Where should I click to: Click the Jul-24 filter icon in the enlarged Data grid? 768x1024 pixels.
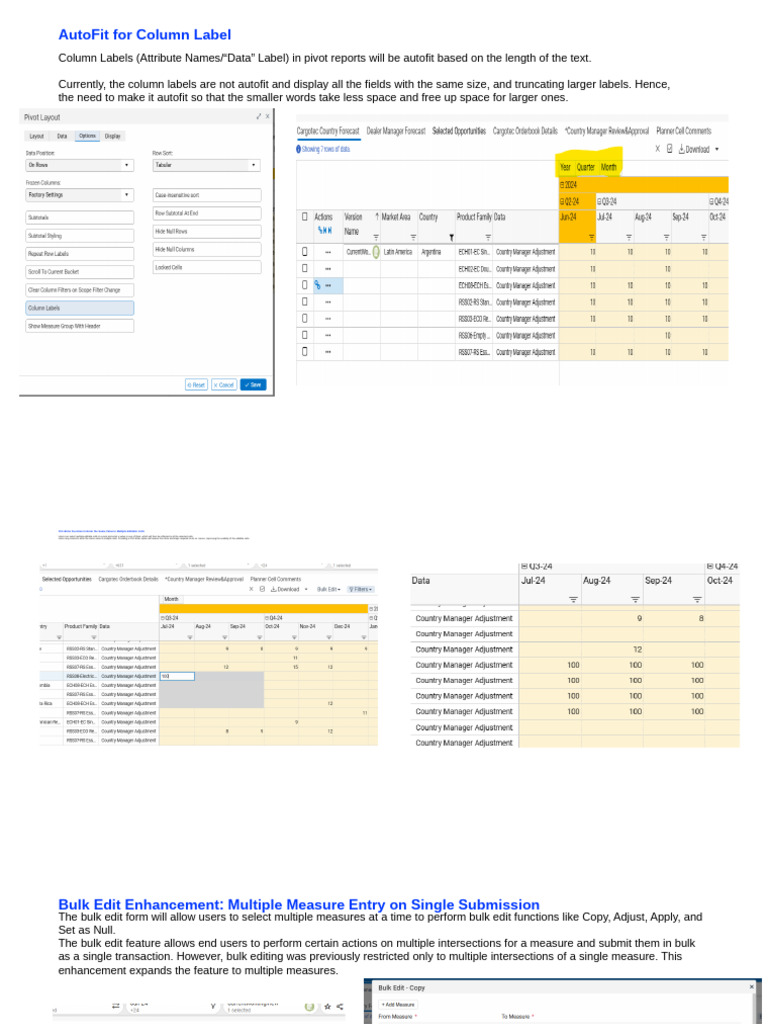point(573,600)
